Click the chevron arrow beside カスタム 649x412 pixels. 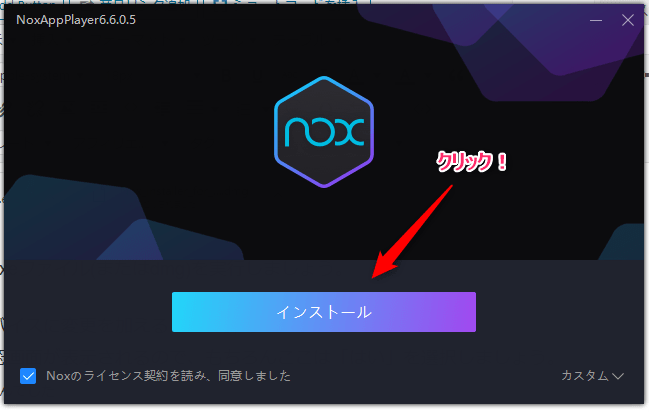pos(618,376)
